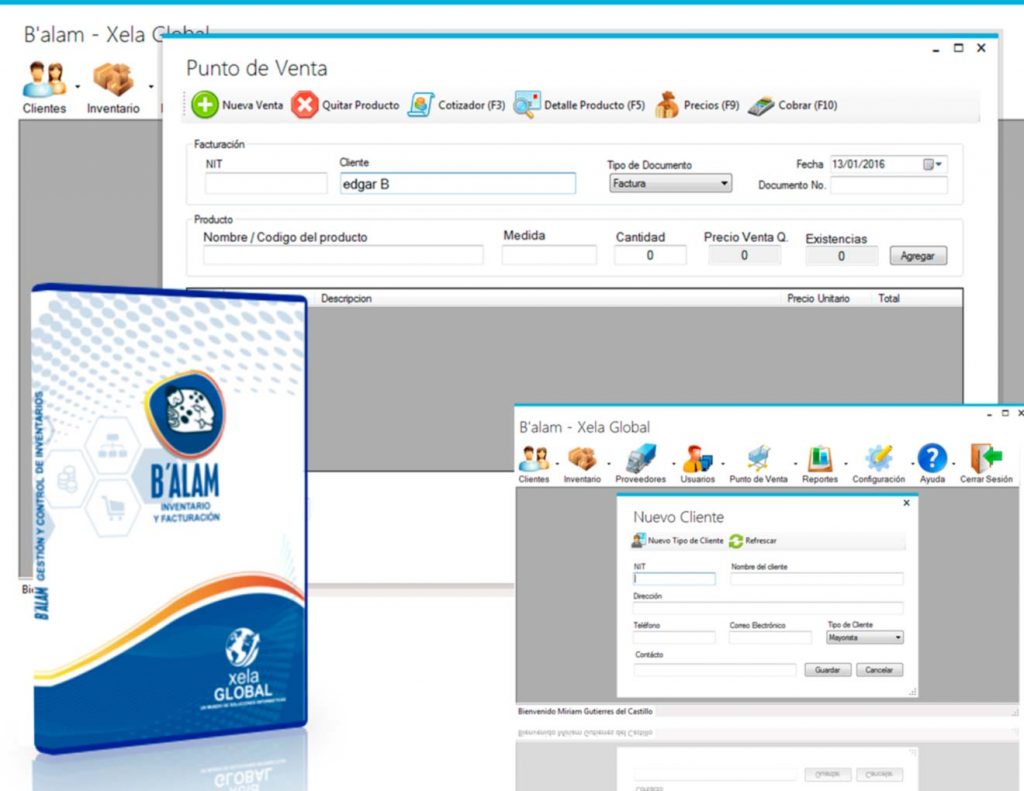The image size is (1024, 791).
Task: Click the Refrescar green arrows icon
Action: click(736, 541)
